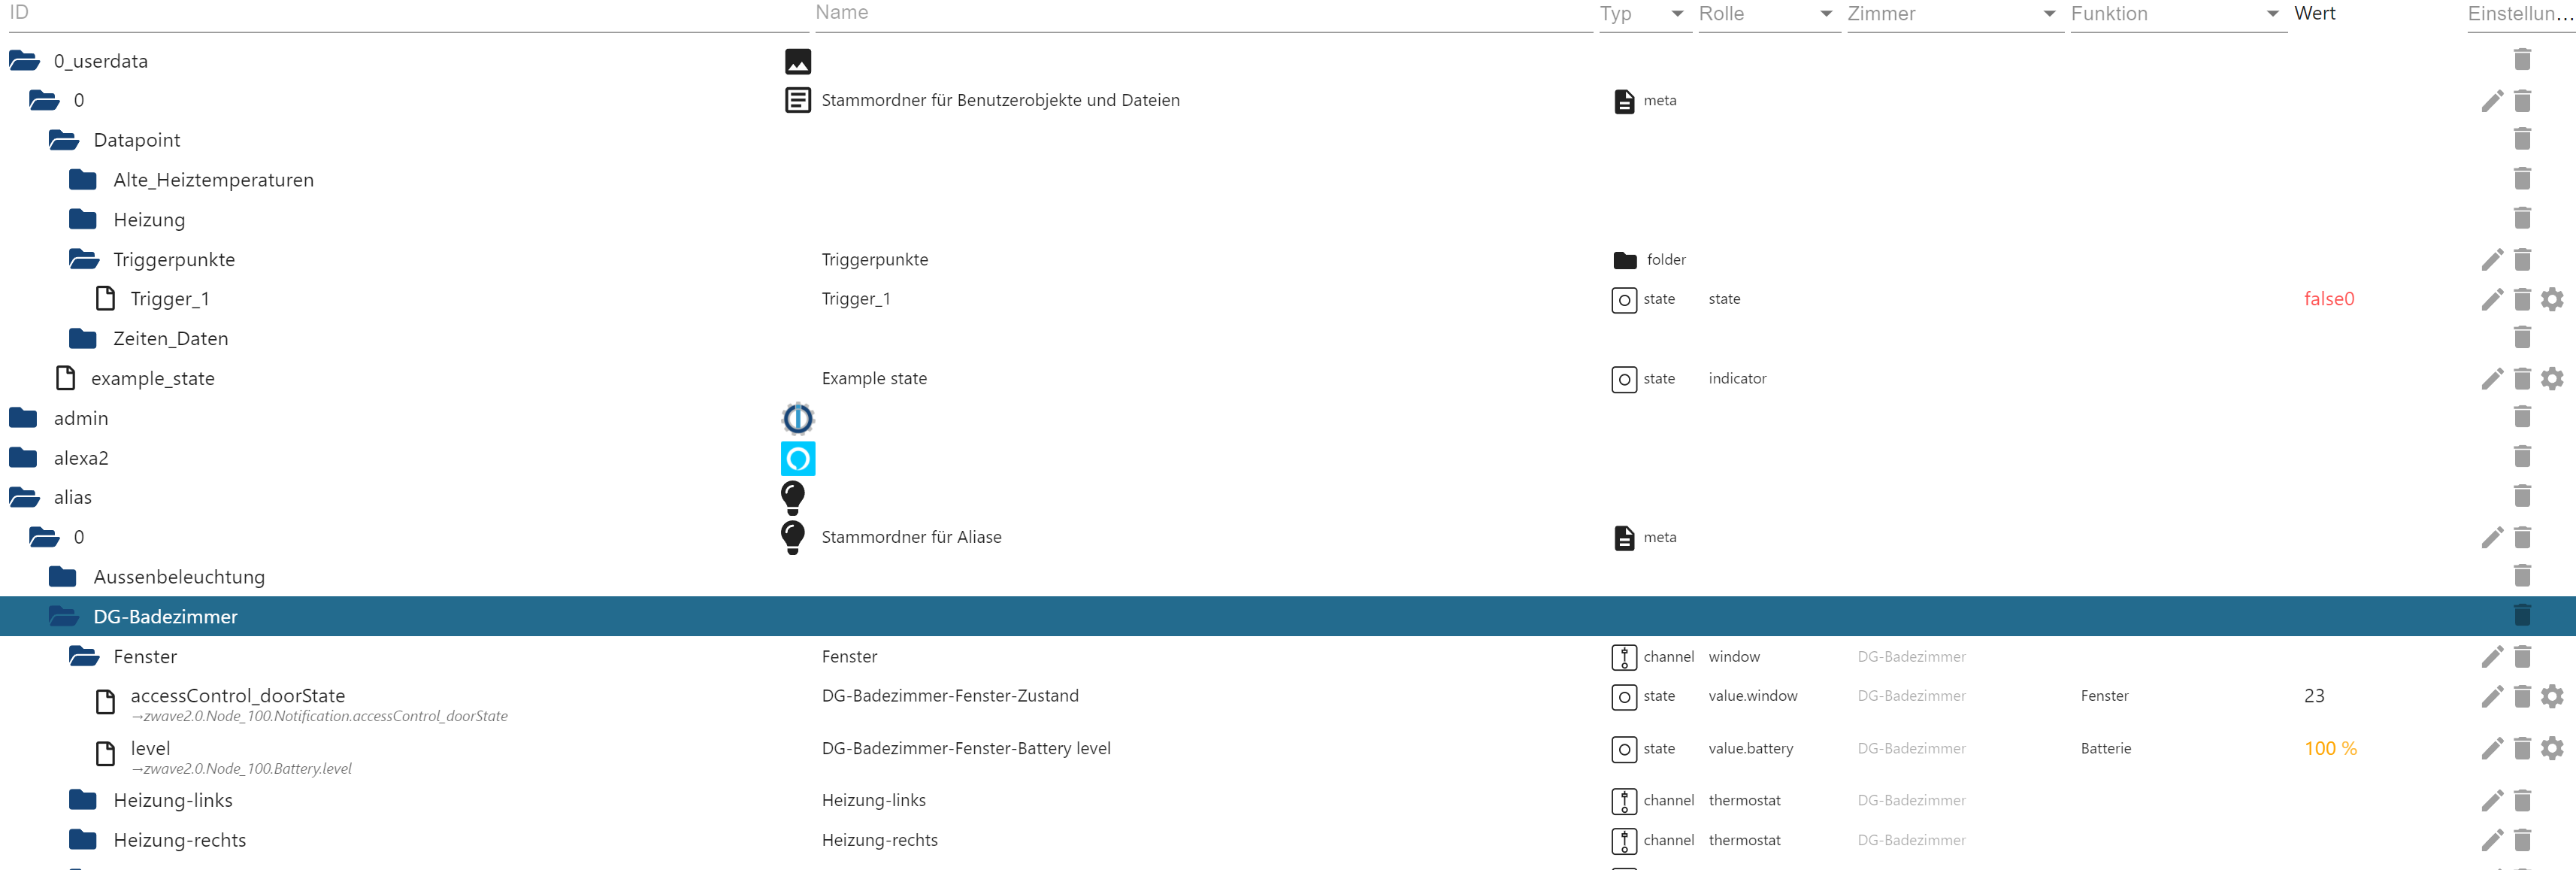
Task: Open the Funktion filter dropdown
Action: 2272,14
